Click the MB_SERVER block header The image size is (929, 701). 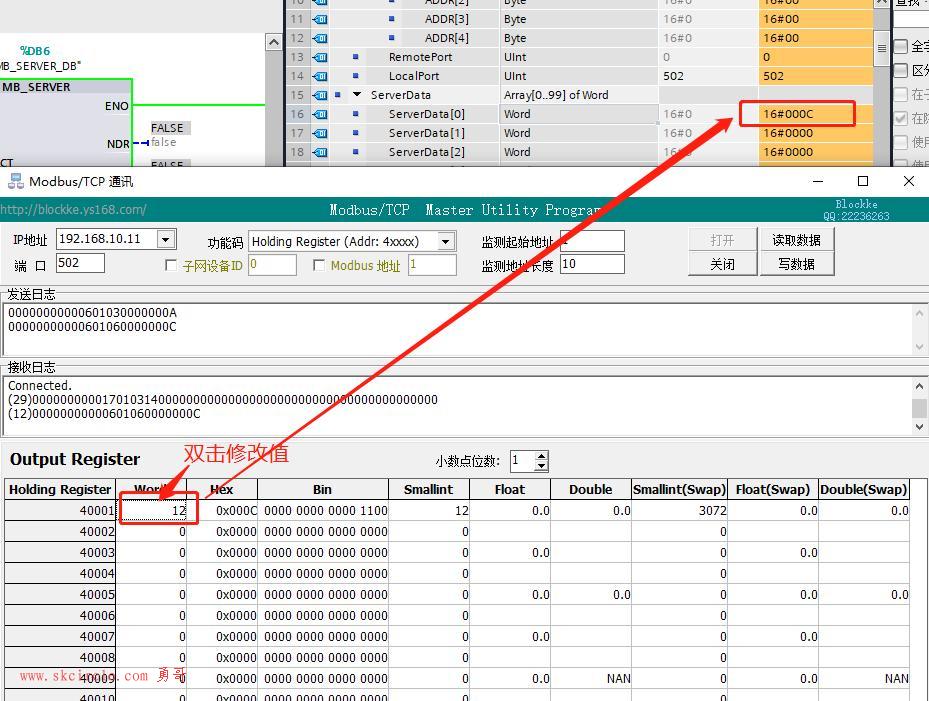pos(65,87)
